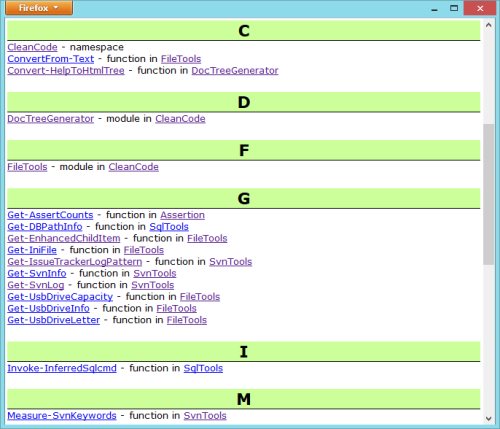
Task: Click the scrollbar up arrow
Action: 489,25
